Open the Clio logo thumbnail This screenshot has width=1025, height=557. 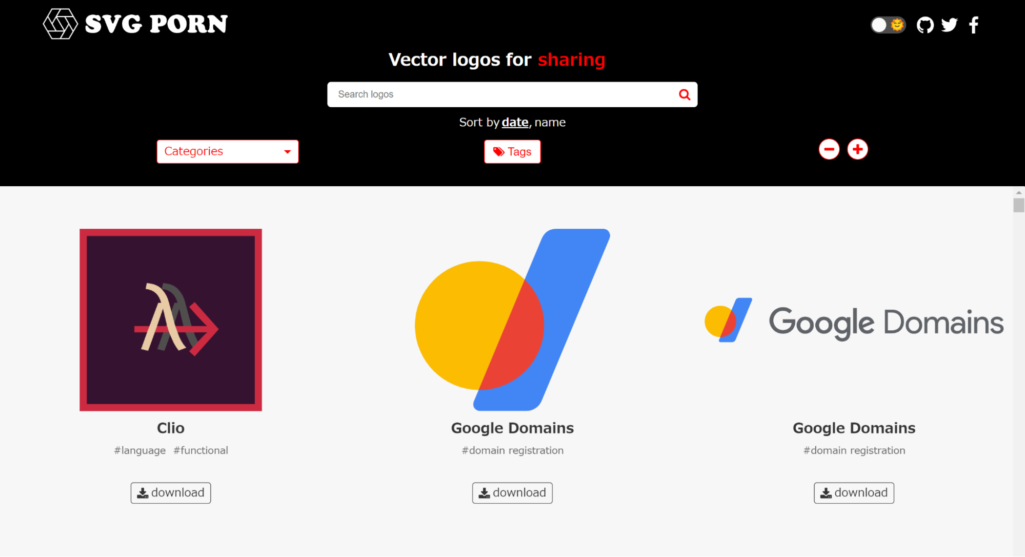(171, 320)
